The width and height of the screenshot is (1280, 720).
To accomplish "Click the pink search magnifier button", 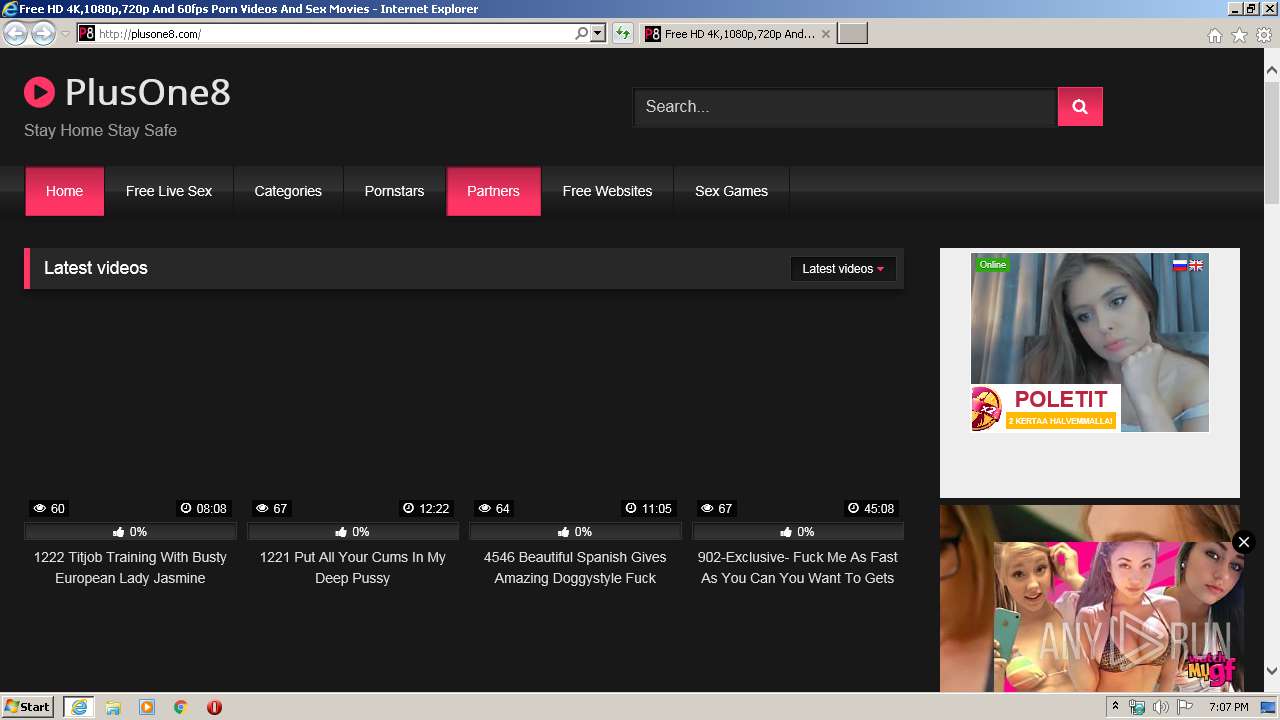I will tap(1080, 107).
